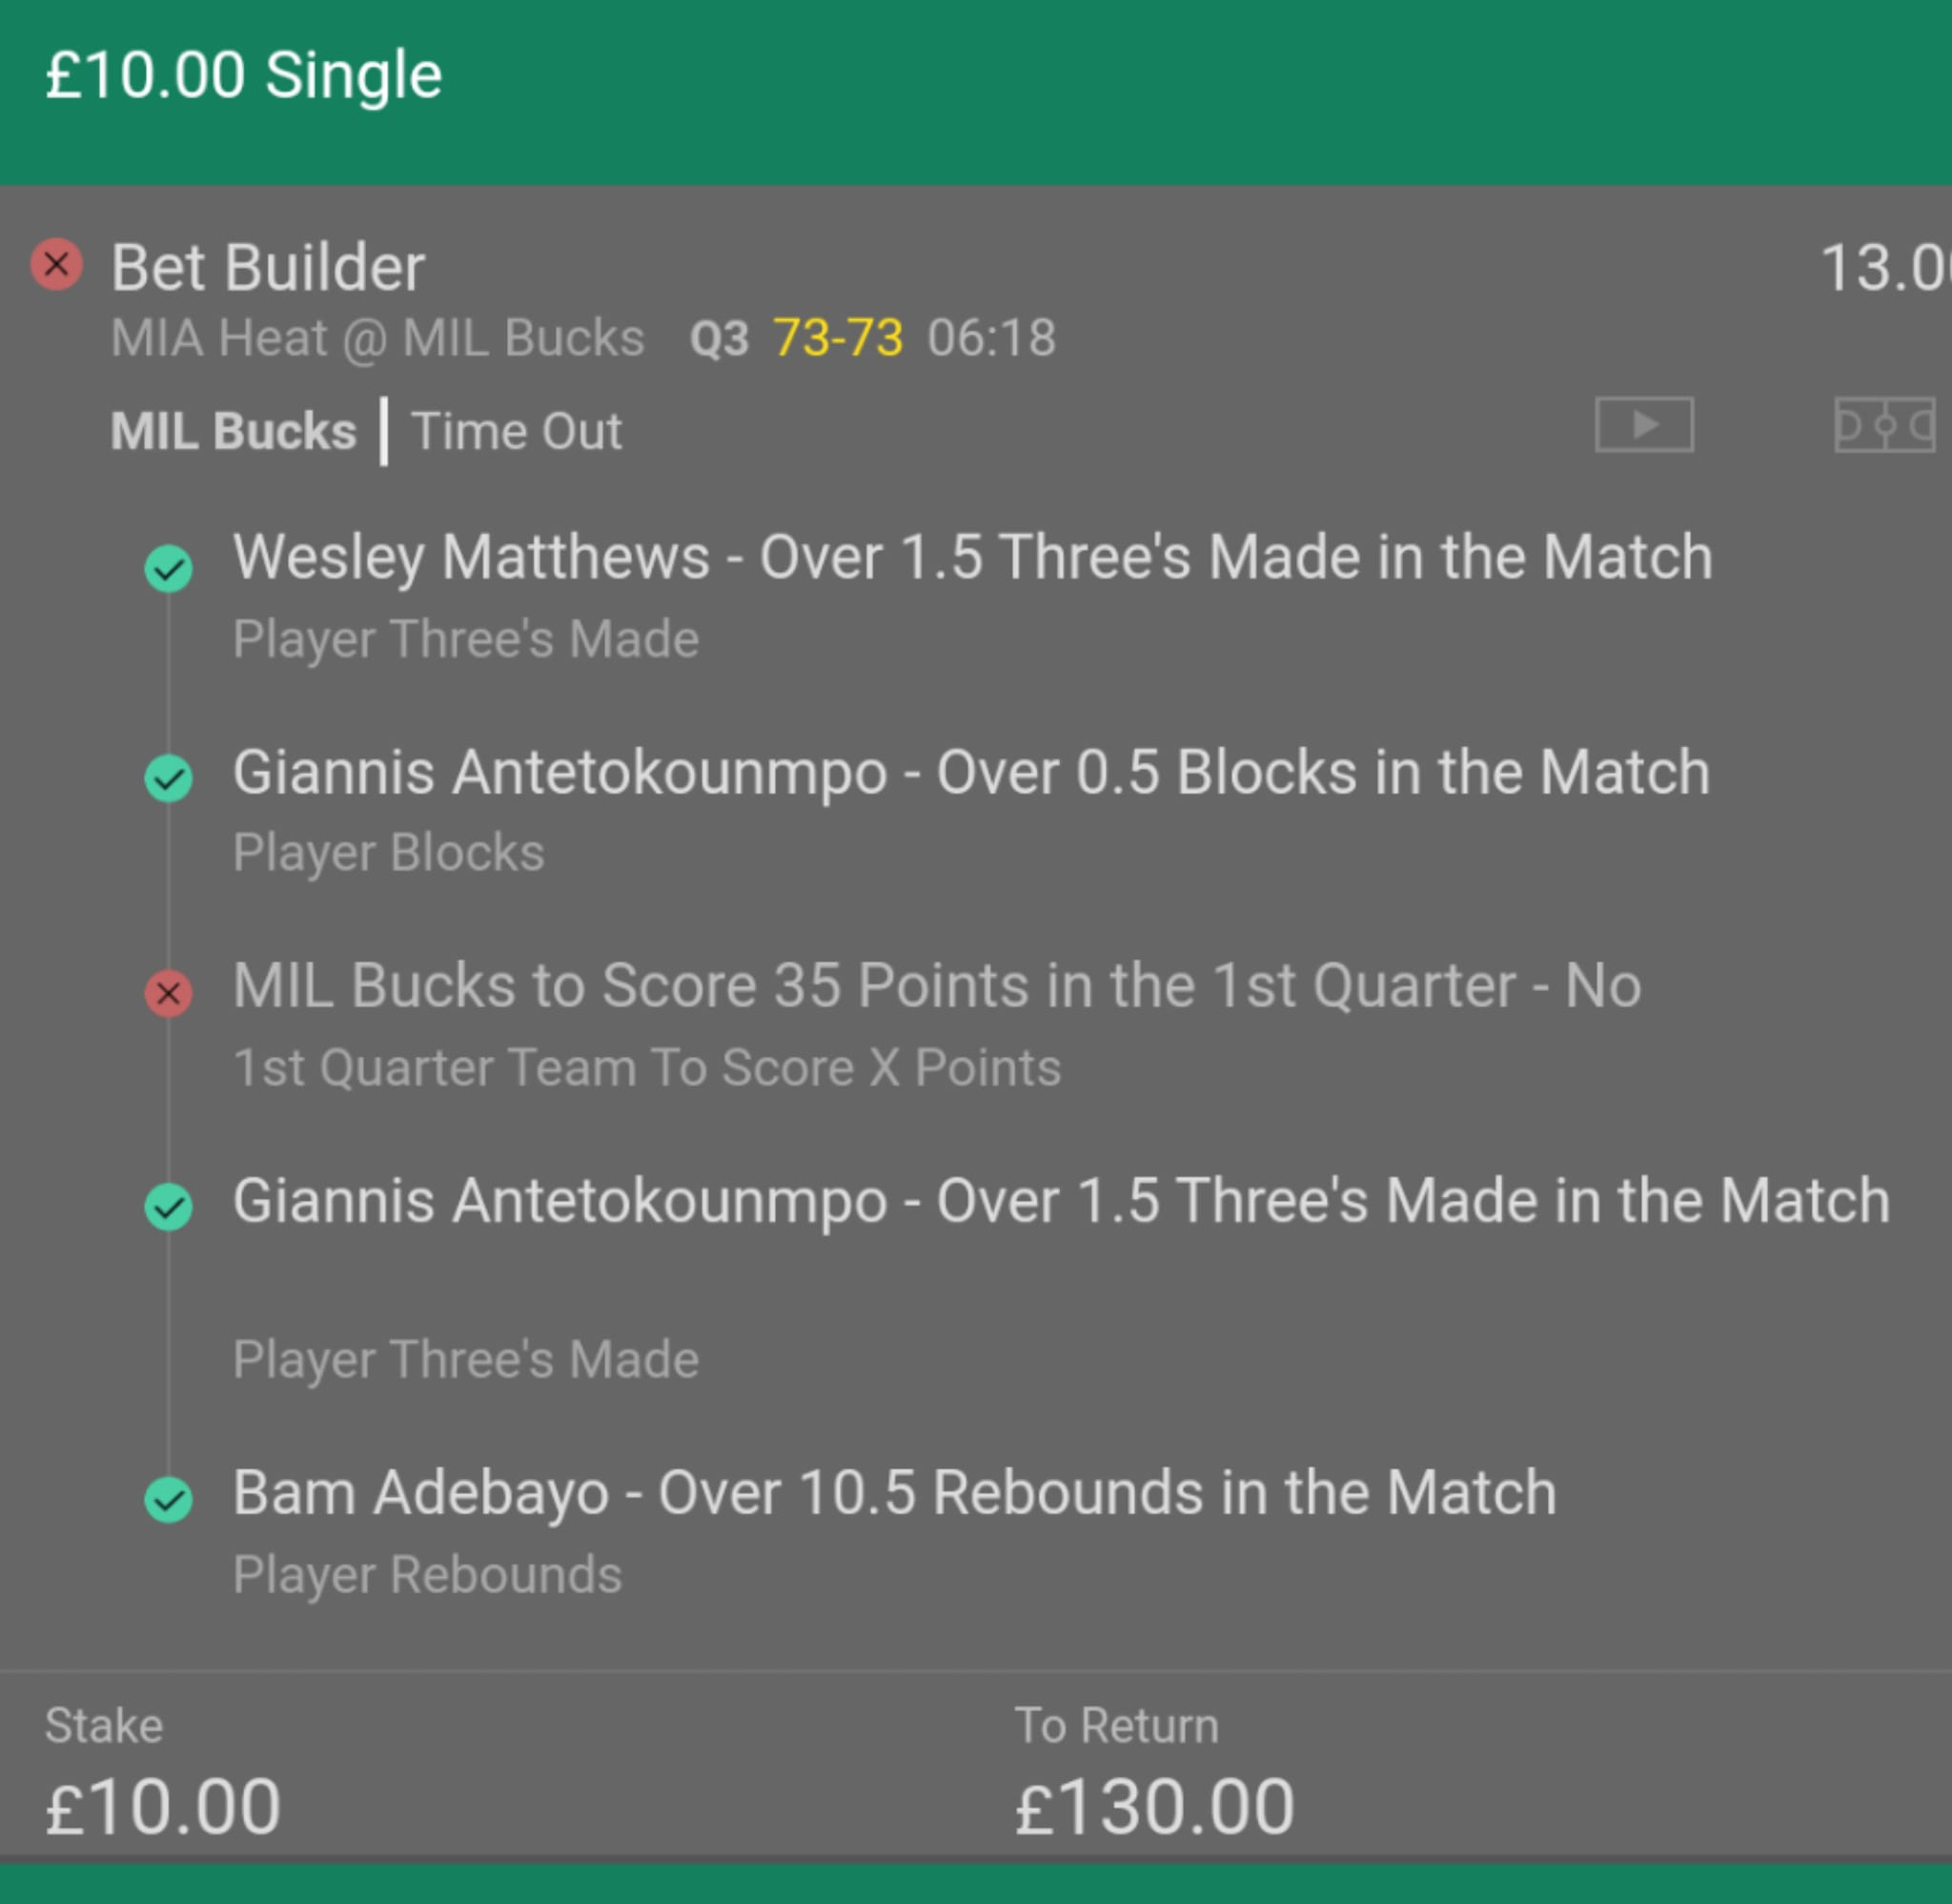Click green tick beside Giannis Blocks selection

click(169, 779)
